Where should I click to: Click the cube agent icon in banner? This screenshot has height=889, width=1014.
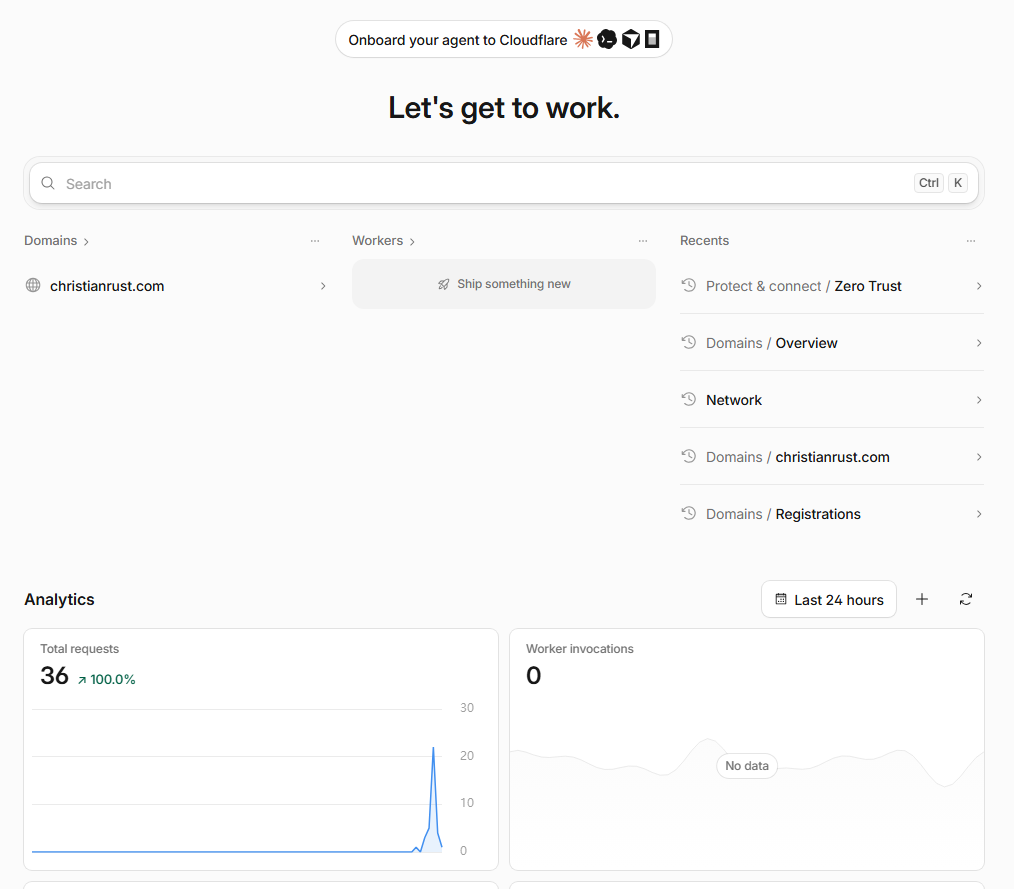coord(631,39)
